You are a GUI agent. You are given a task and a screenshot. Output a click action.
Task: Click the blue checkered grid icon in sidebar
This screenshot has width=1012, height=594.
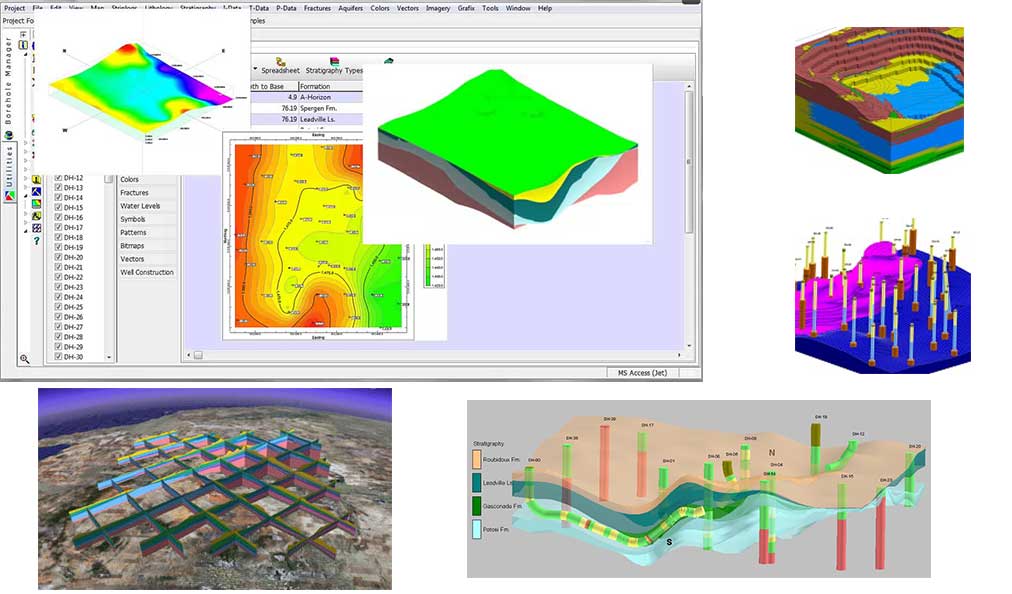coord(37,228)
